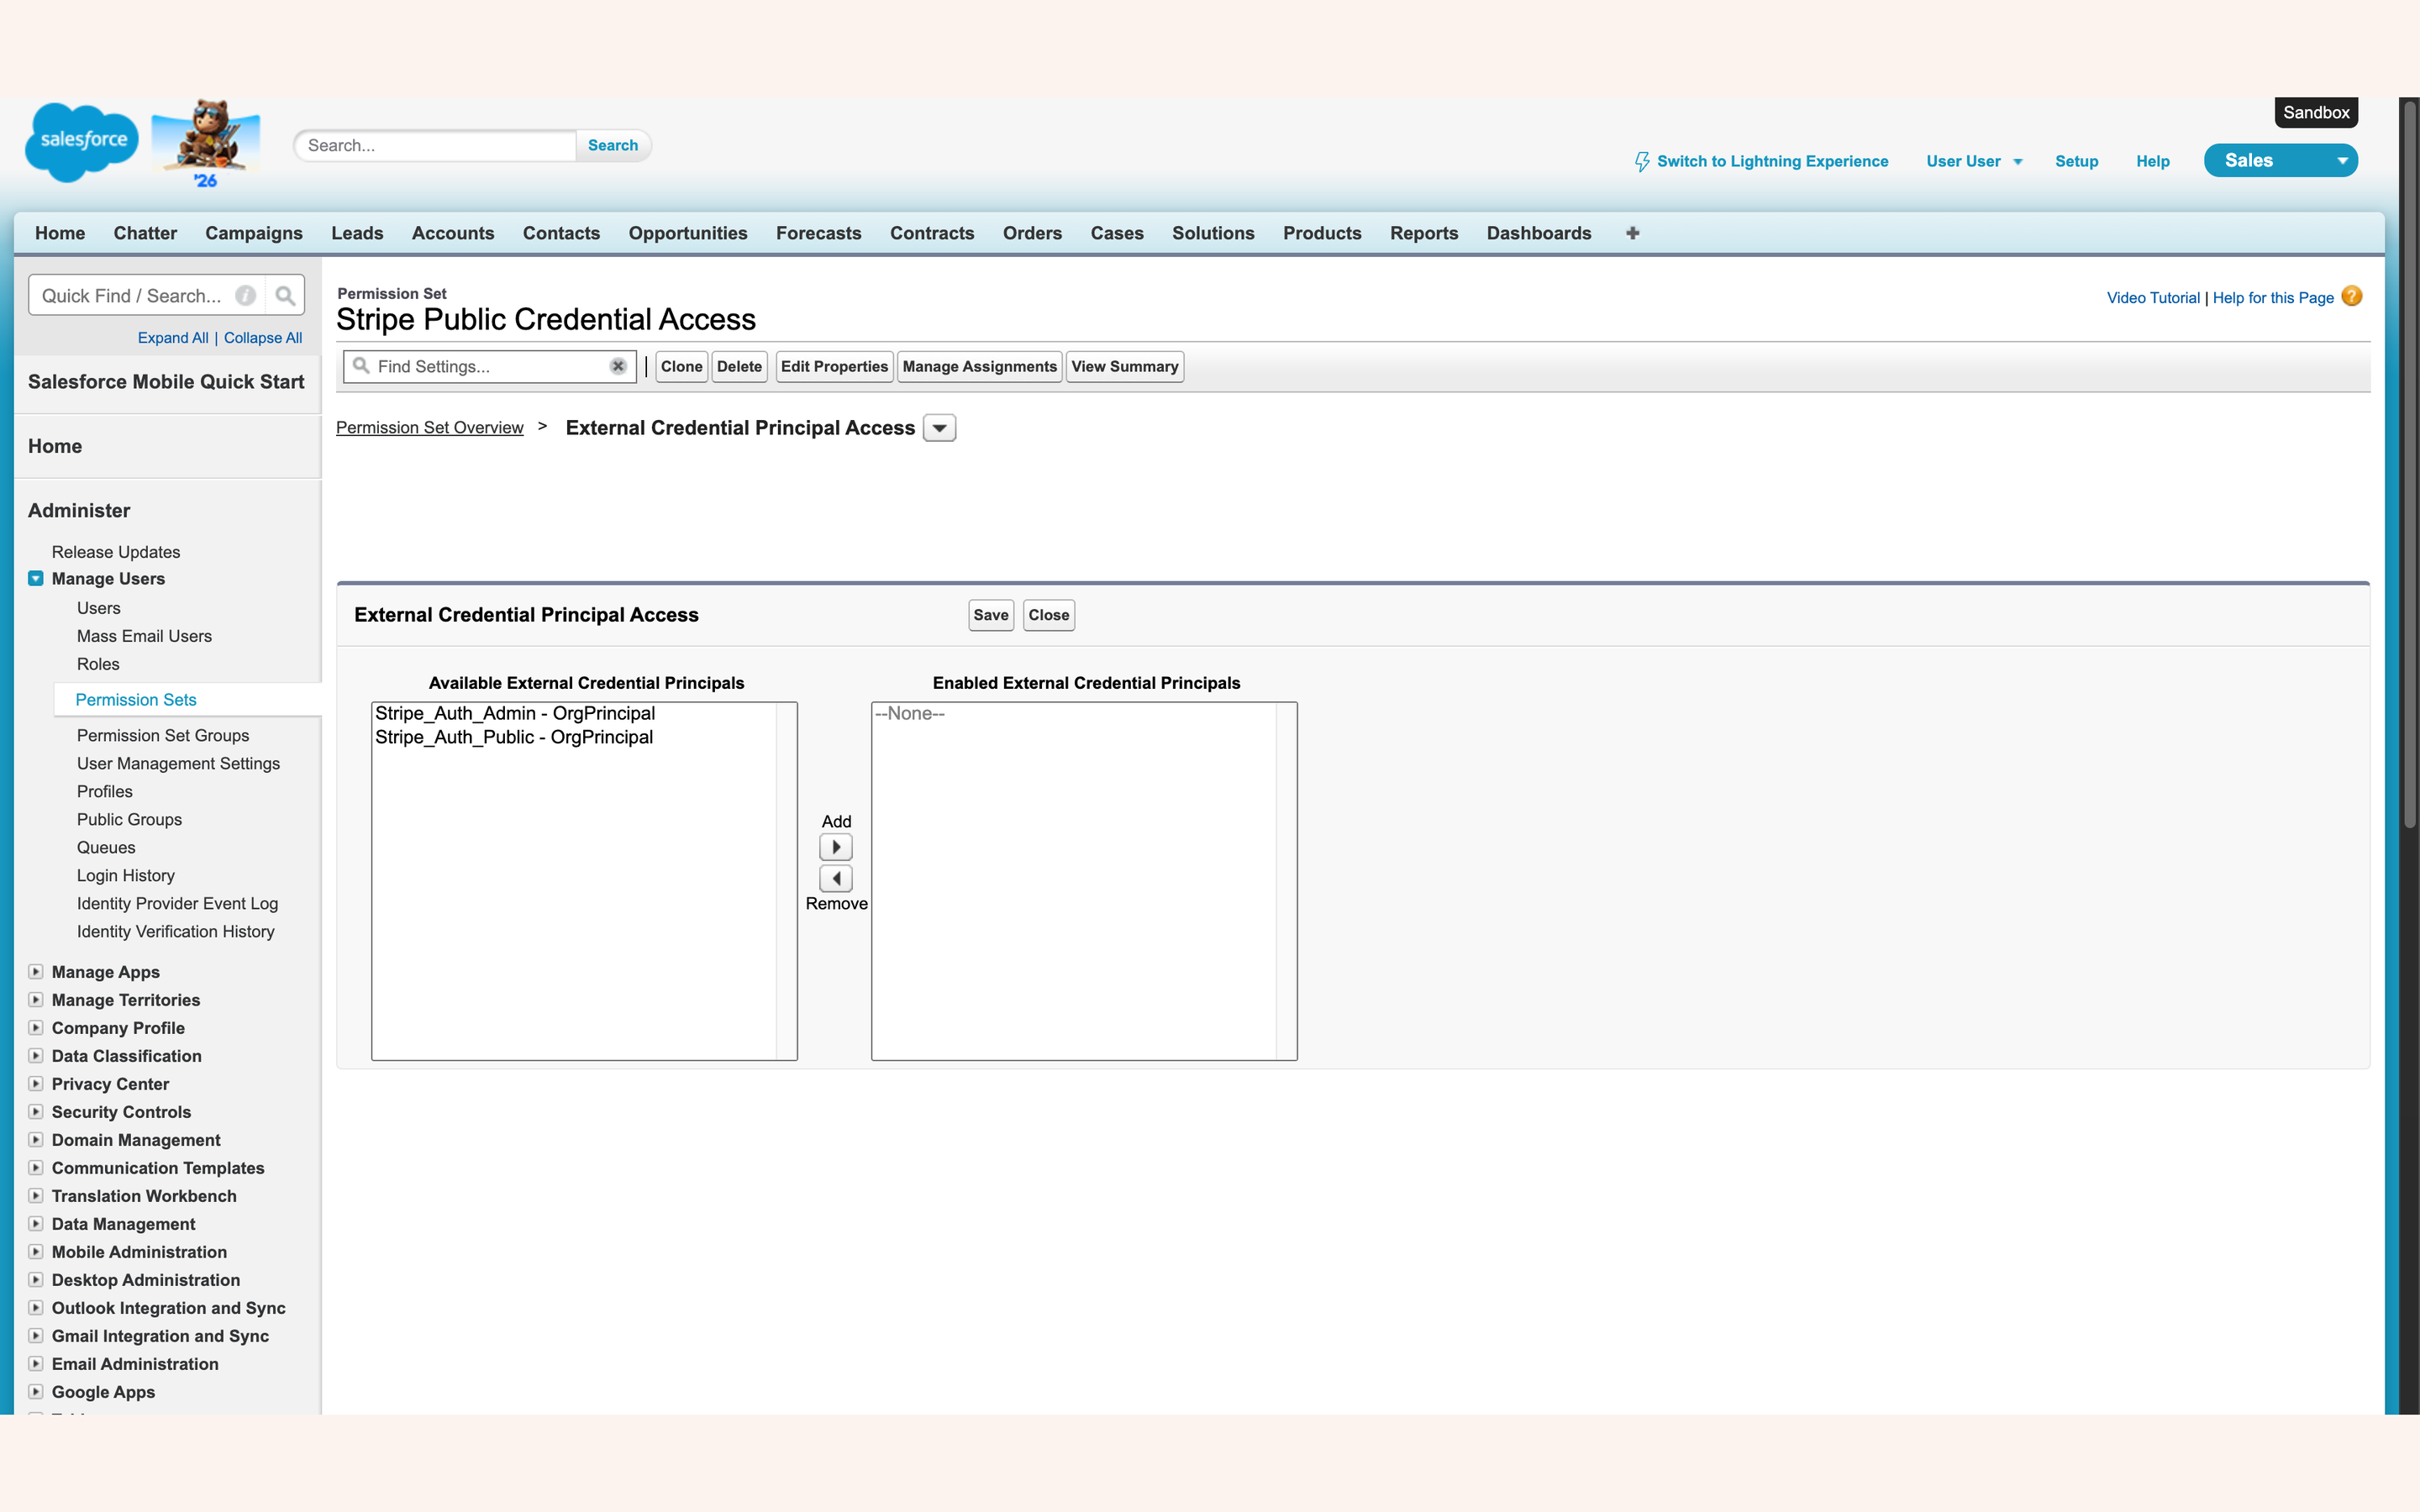Open Profiles under Manage Users

tap(105, 791)
